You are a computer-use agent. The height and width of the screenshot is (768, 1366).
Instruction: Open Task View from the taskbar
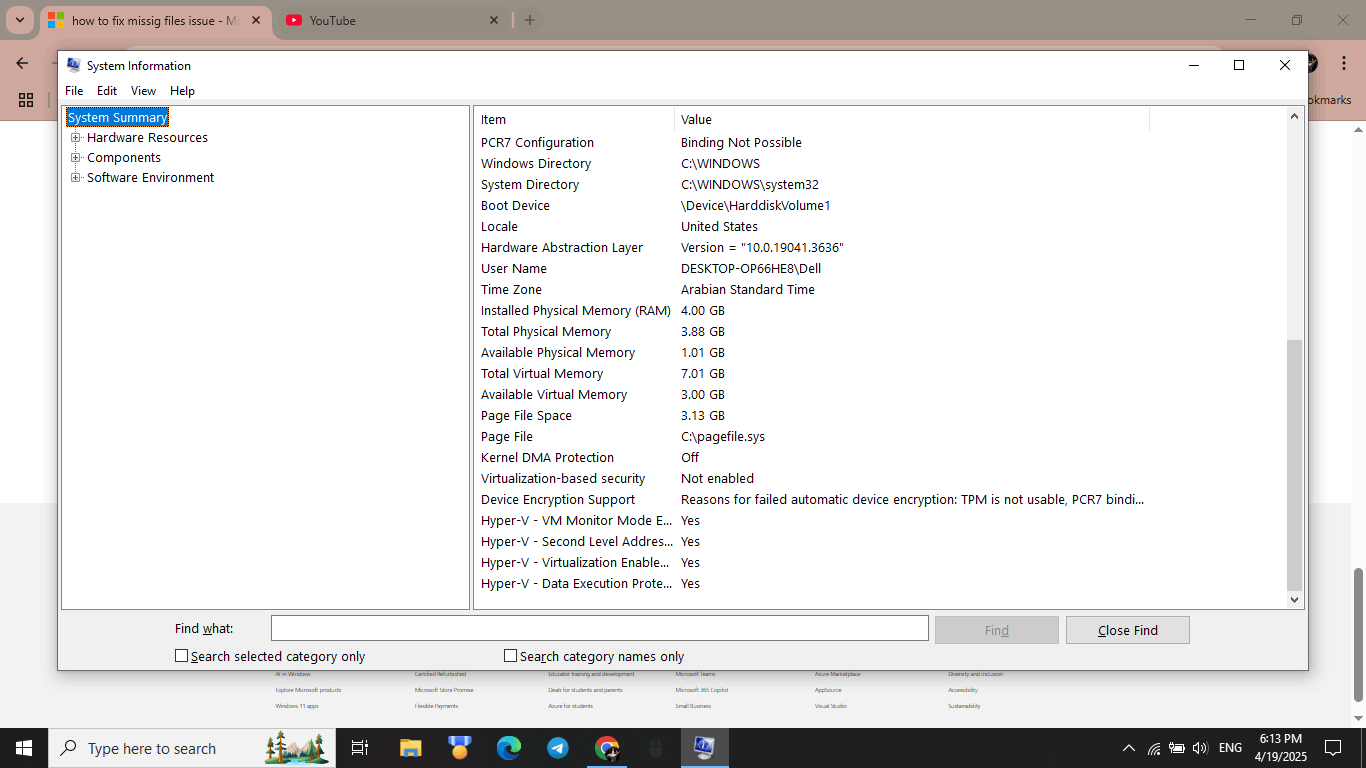[x=360, y=748]
